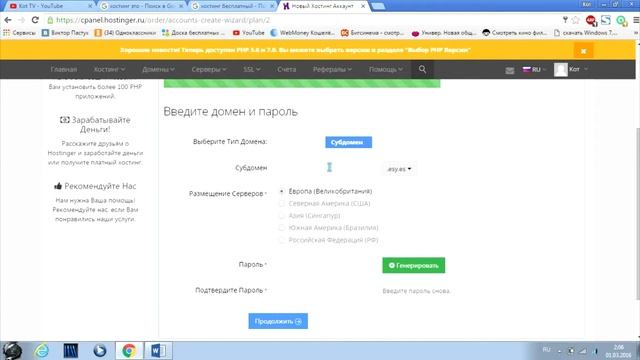Expand the SSL navigation menu

251,69
